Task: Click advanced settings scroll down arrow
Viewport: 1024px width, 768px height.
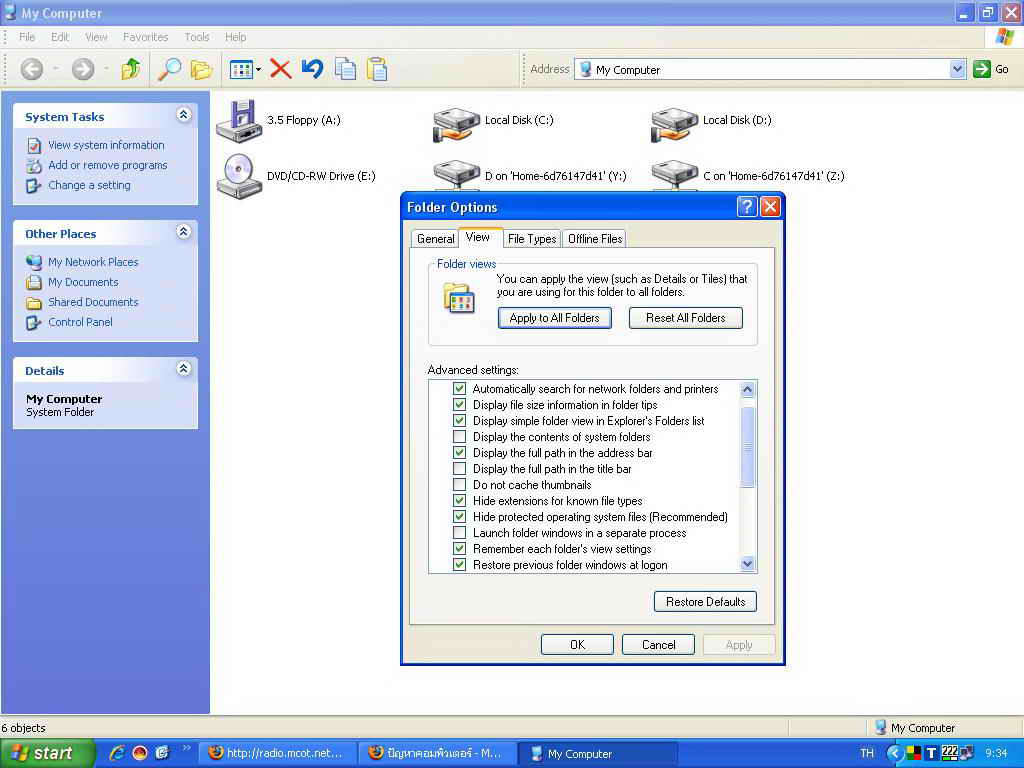Action: 748,564
